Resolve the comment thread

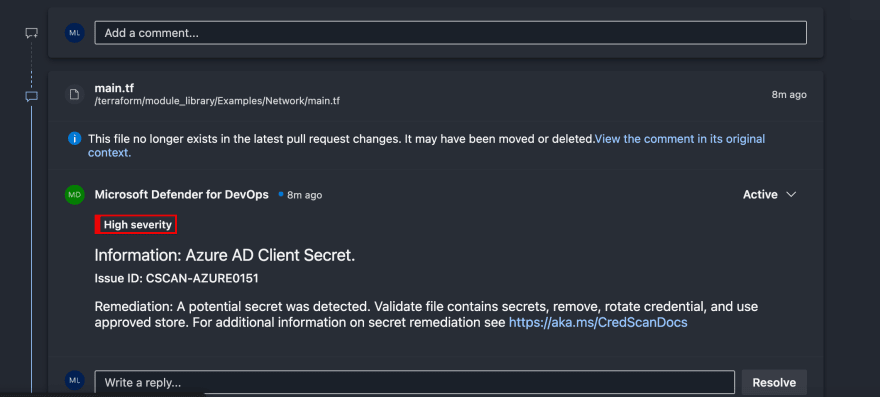(774, 382)
